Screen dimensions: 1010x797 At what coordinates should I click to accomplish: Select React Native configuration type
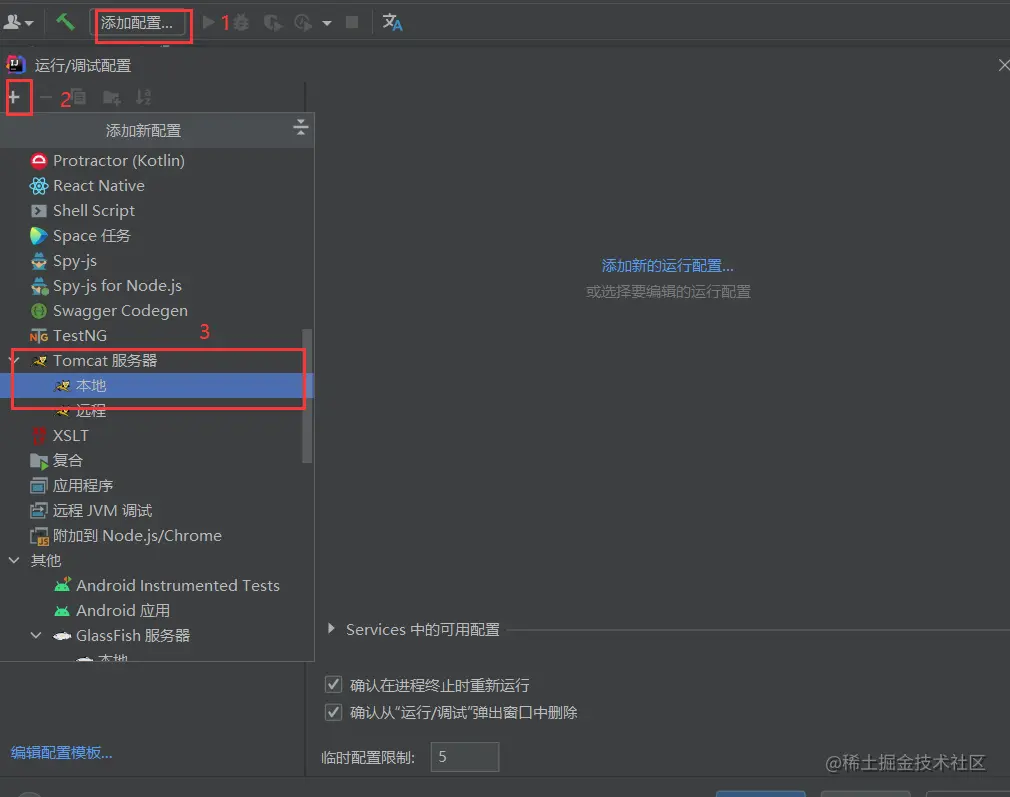(x=157, y=186)
